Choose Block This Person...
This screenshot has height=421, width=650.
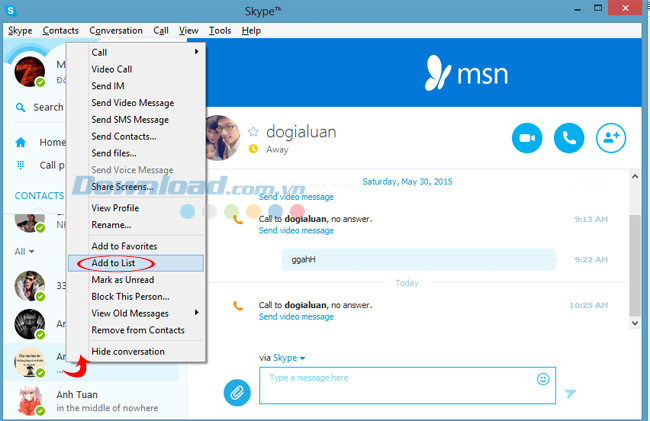tap(136, 297)
